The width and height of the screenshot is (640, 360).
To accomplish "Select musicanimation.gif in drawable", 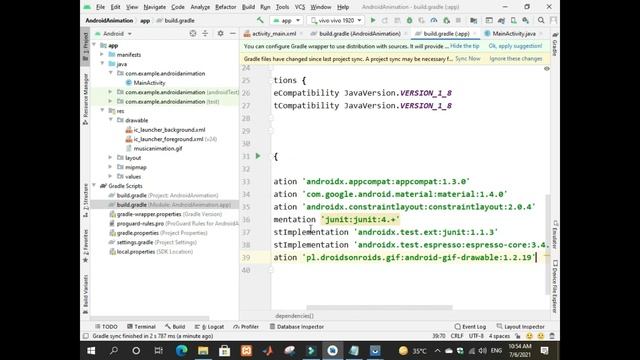I will click(158, 148).
